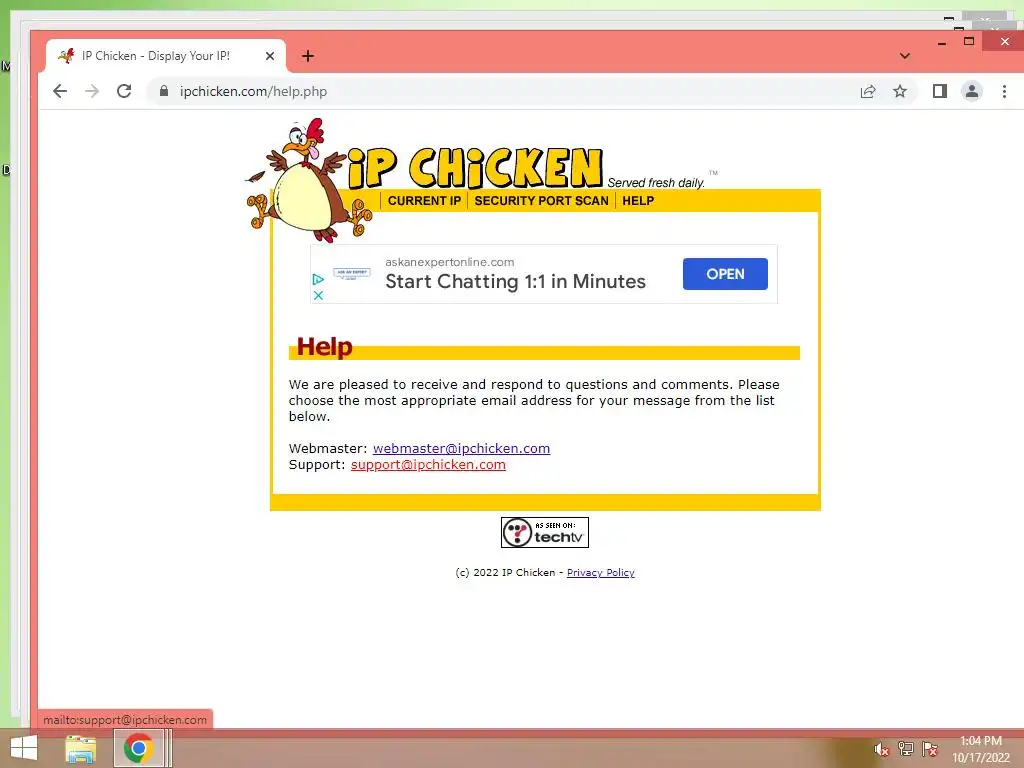Open the Windows Start menu
The width and height of the screenshot is (1024, 768).
[x=24, y=748]
